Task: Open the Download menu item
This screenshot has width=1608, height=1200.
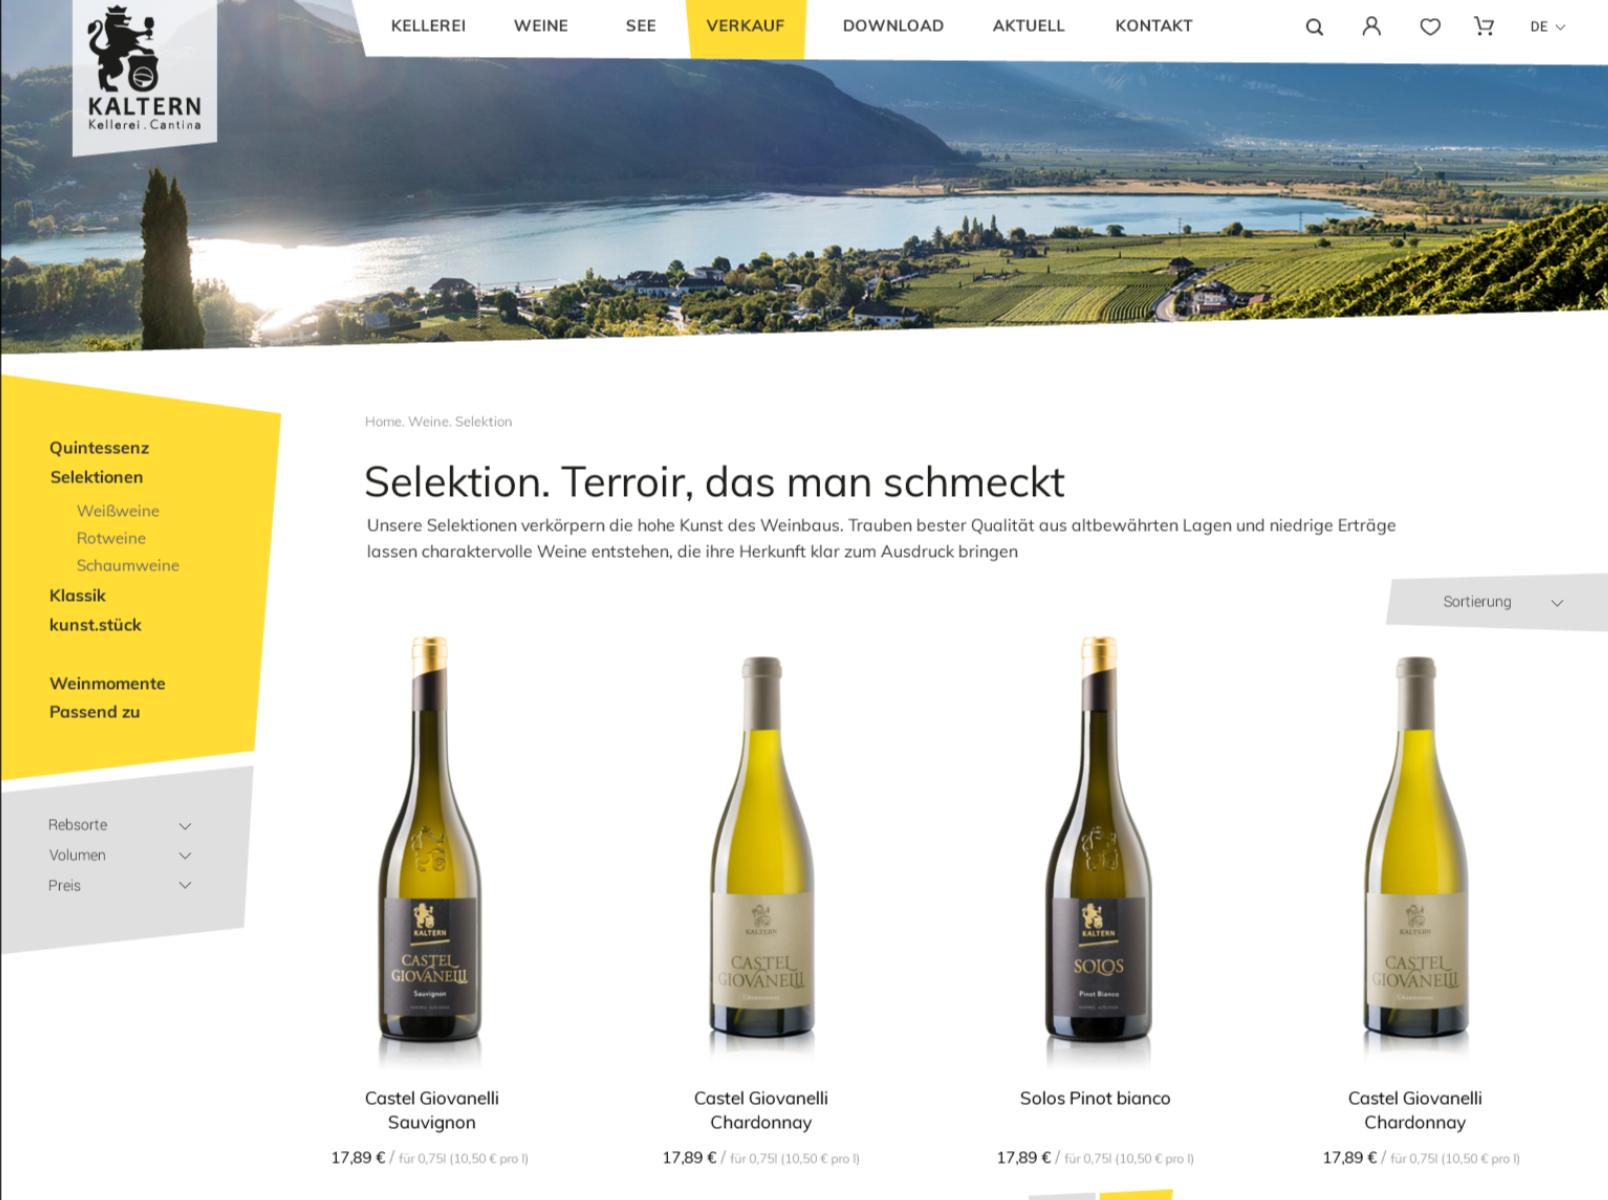Action: click(x=893, y=26)
